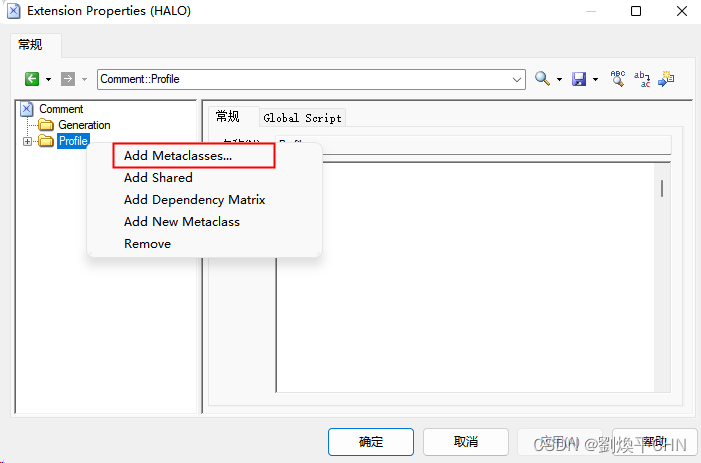Open the Save icon dropdown arrow
The height and width of the screenshot is (463, 701).
595,80
